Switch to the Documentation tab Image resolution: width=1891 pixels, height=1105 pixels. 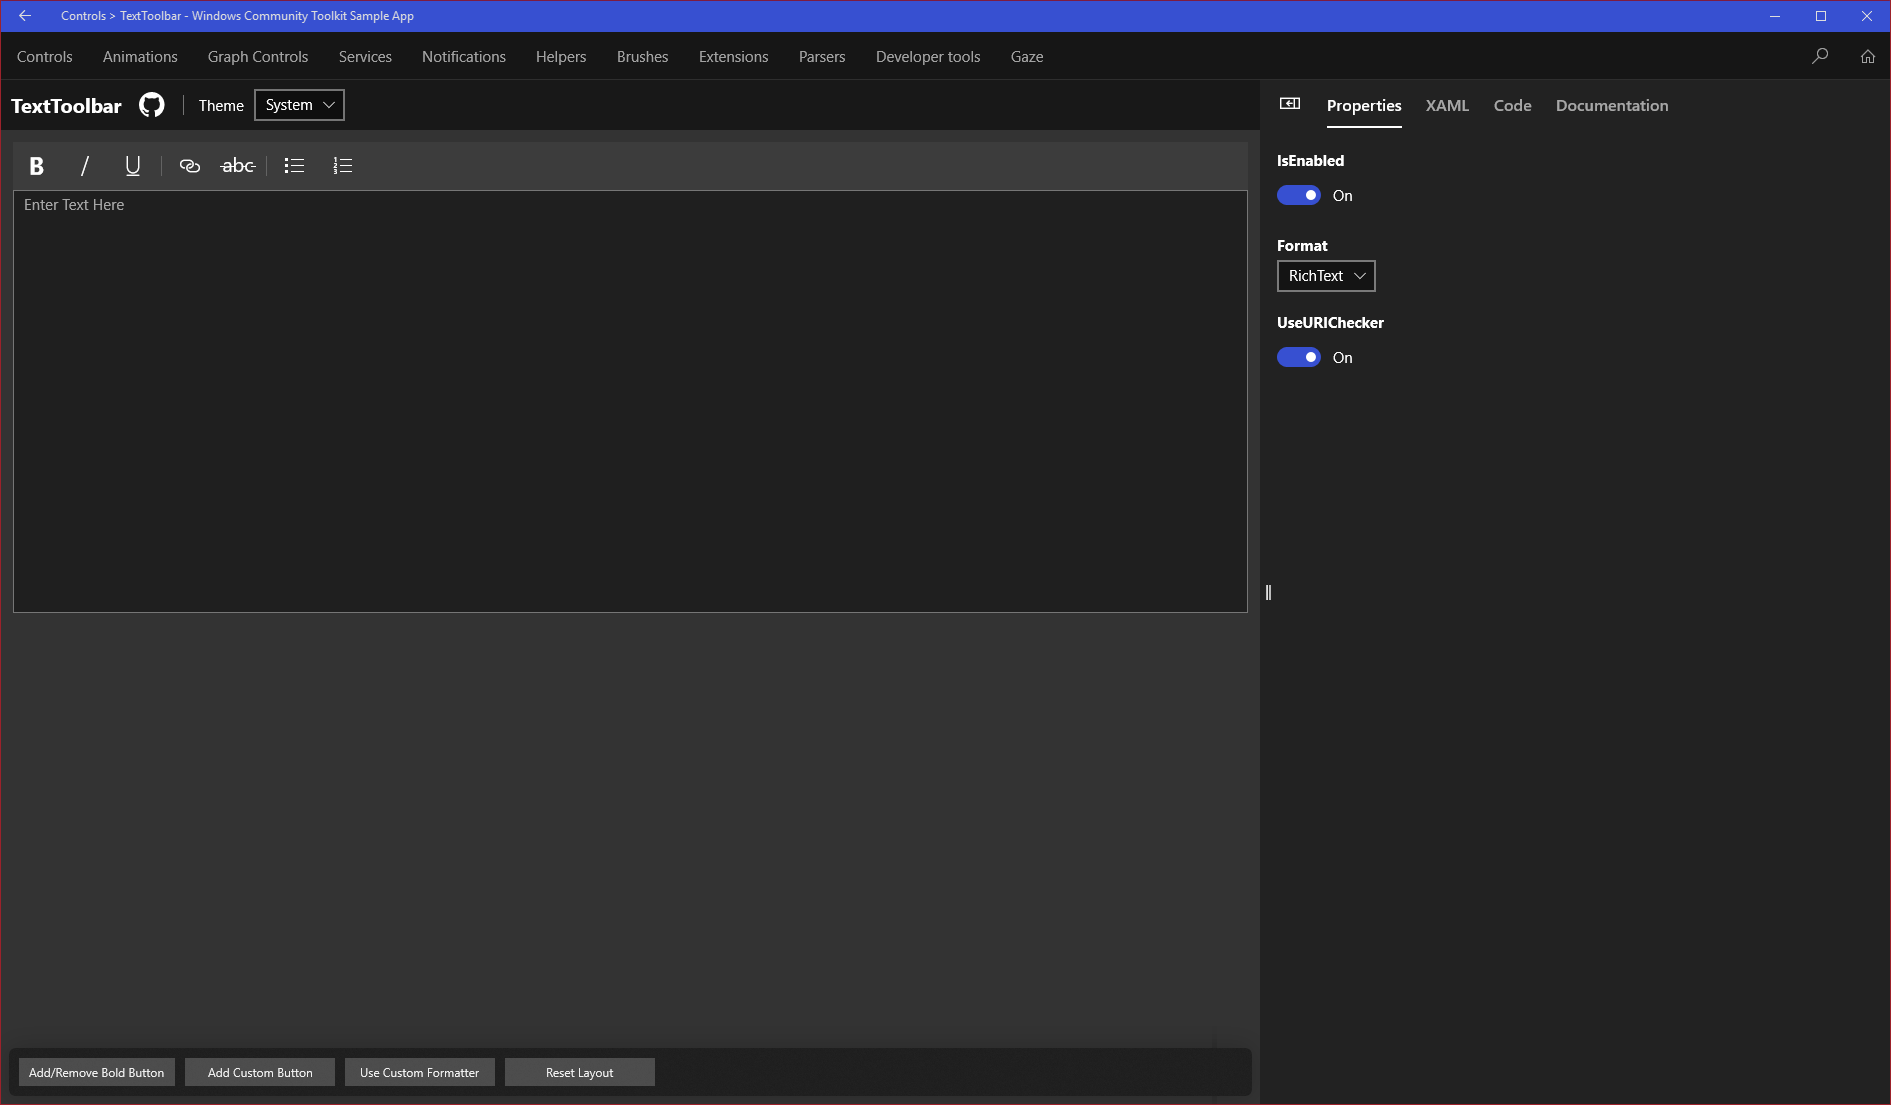click(x=1612, y=106)
